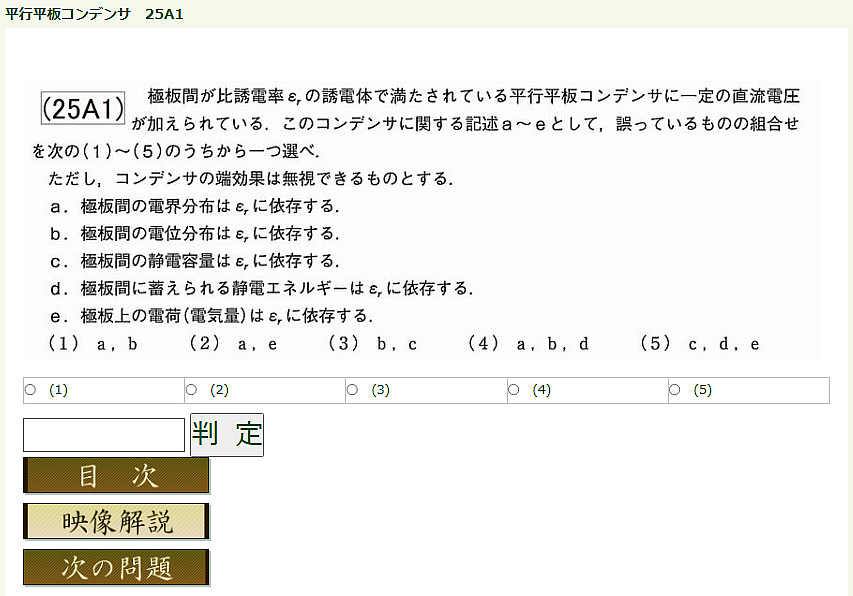853x596 pixels.
Task: Go to 次の問題 next question
Action: pyautogui.click(x=117, y=567)
